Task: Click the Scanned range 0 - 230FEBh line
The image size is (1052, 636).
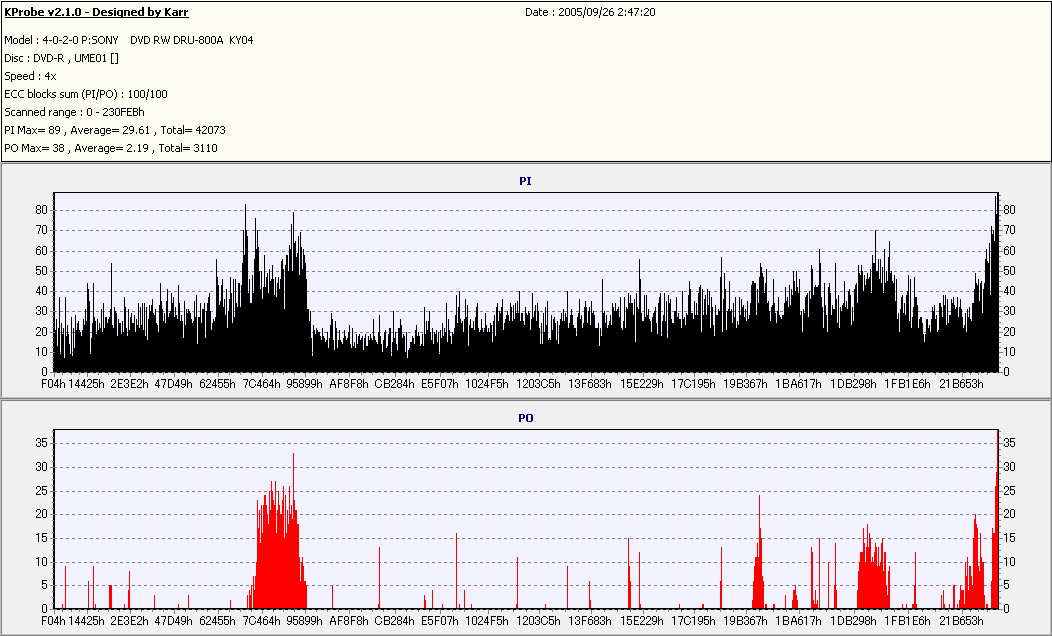Action: (74, 113)
